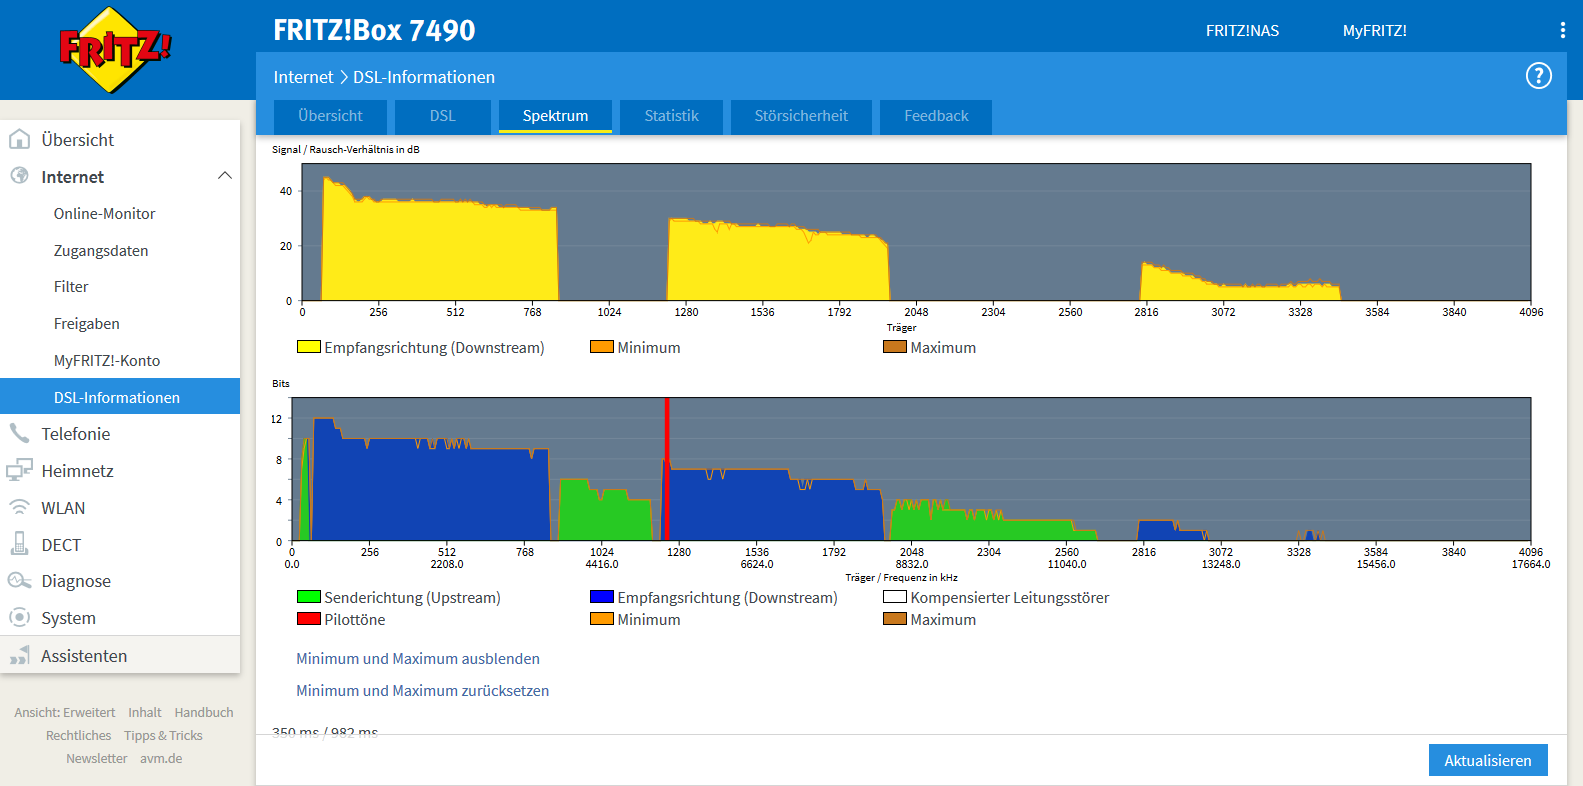Click the DECT base station icon
1583x786 pixels.
coord(19,544)
